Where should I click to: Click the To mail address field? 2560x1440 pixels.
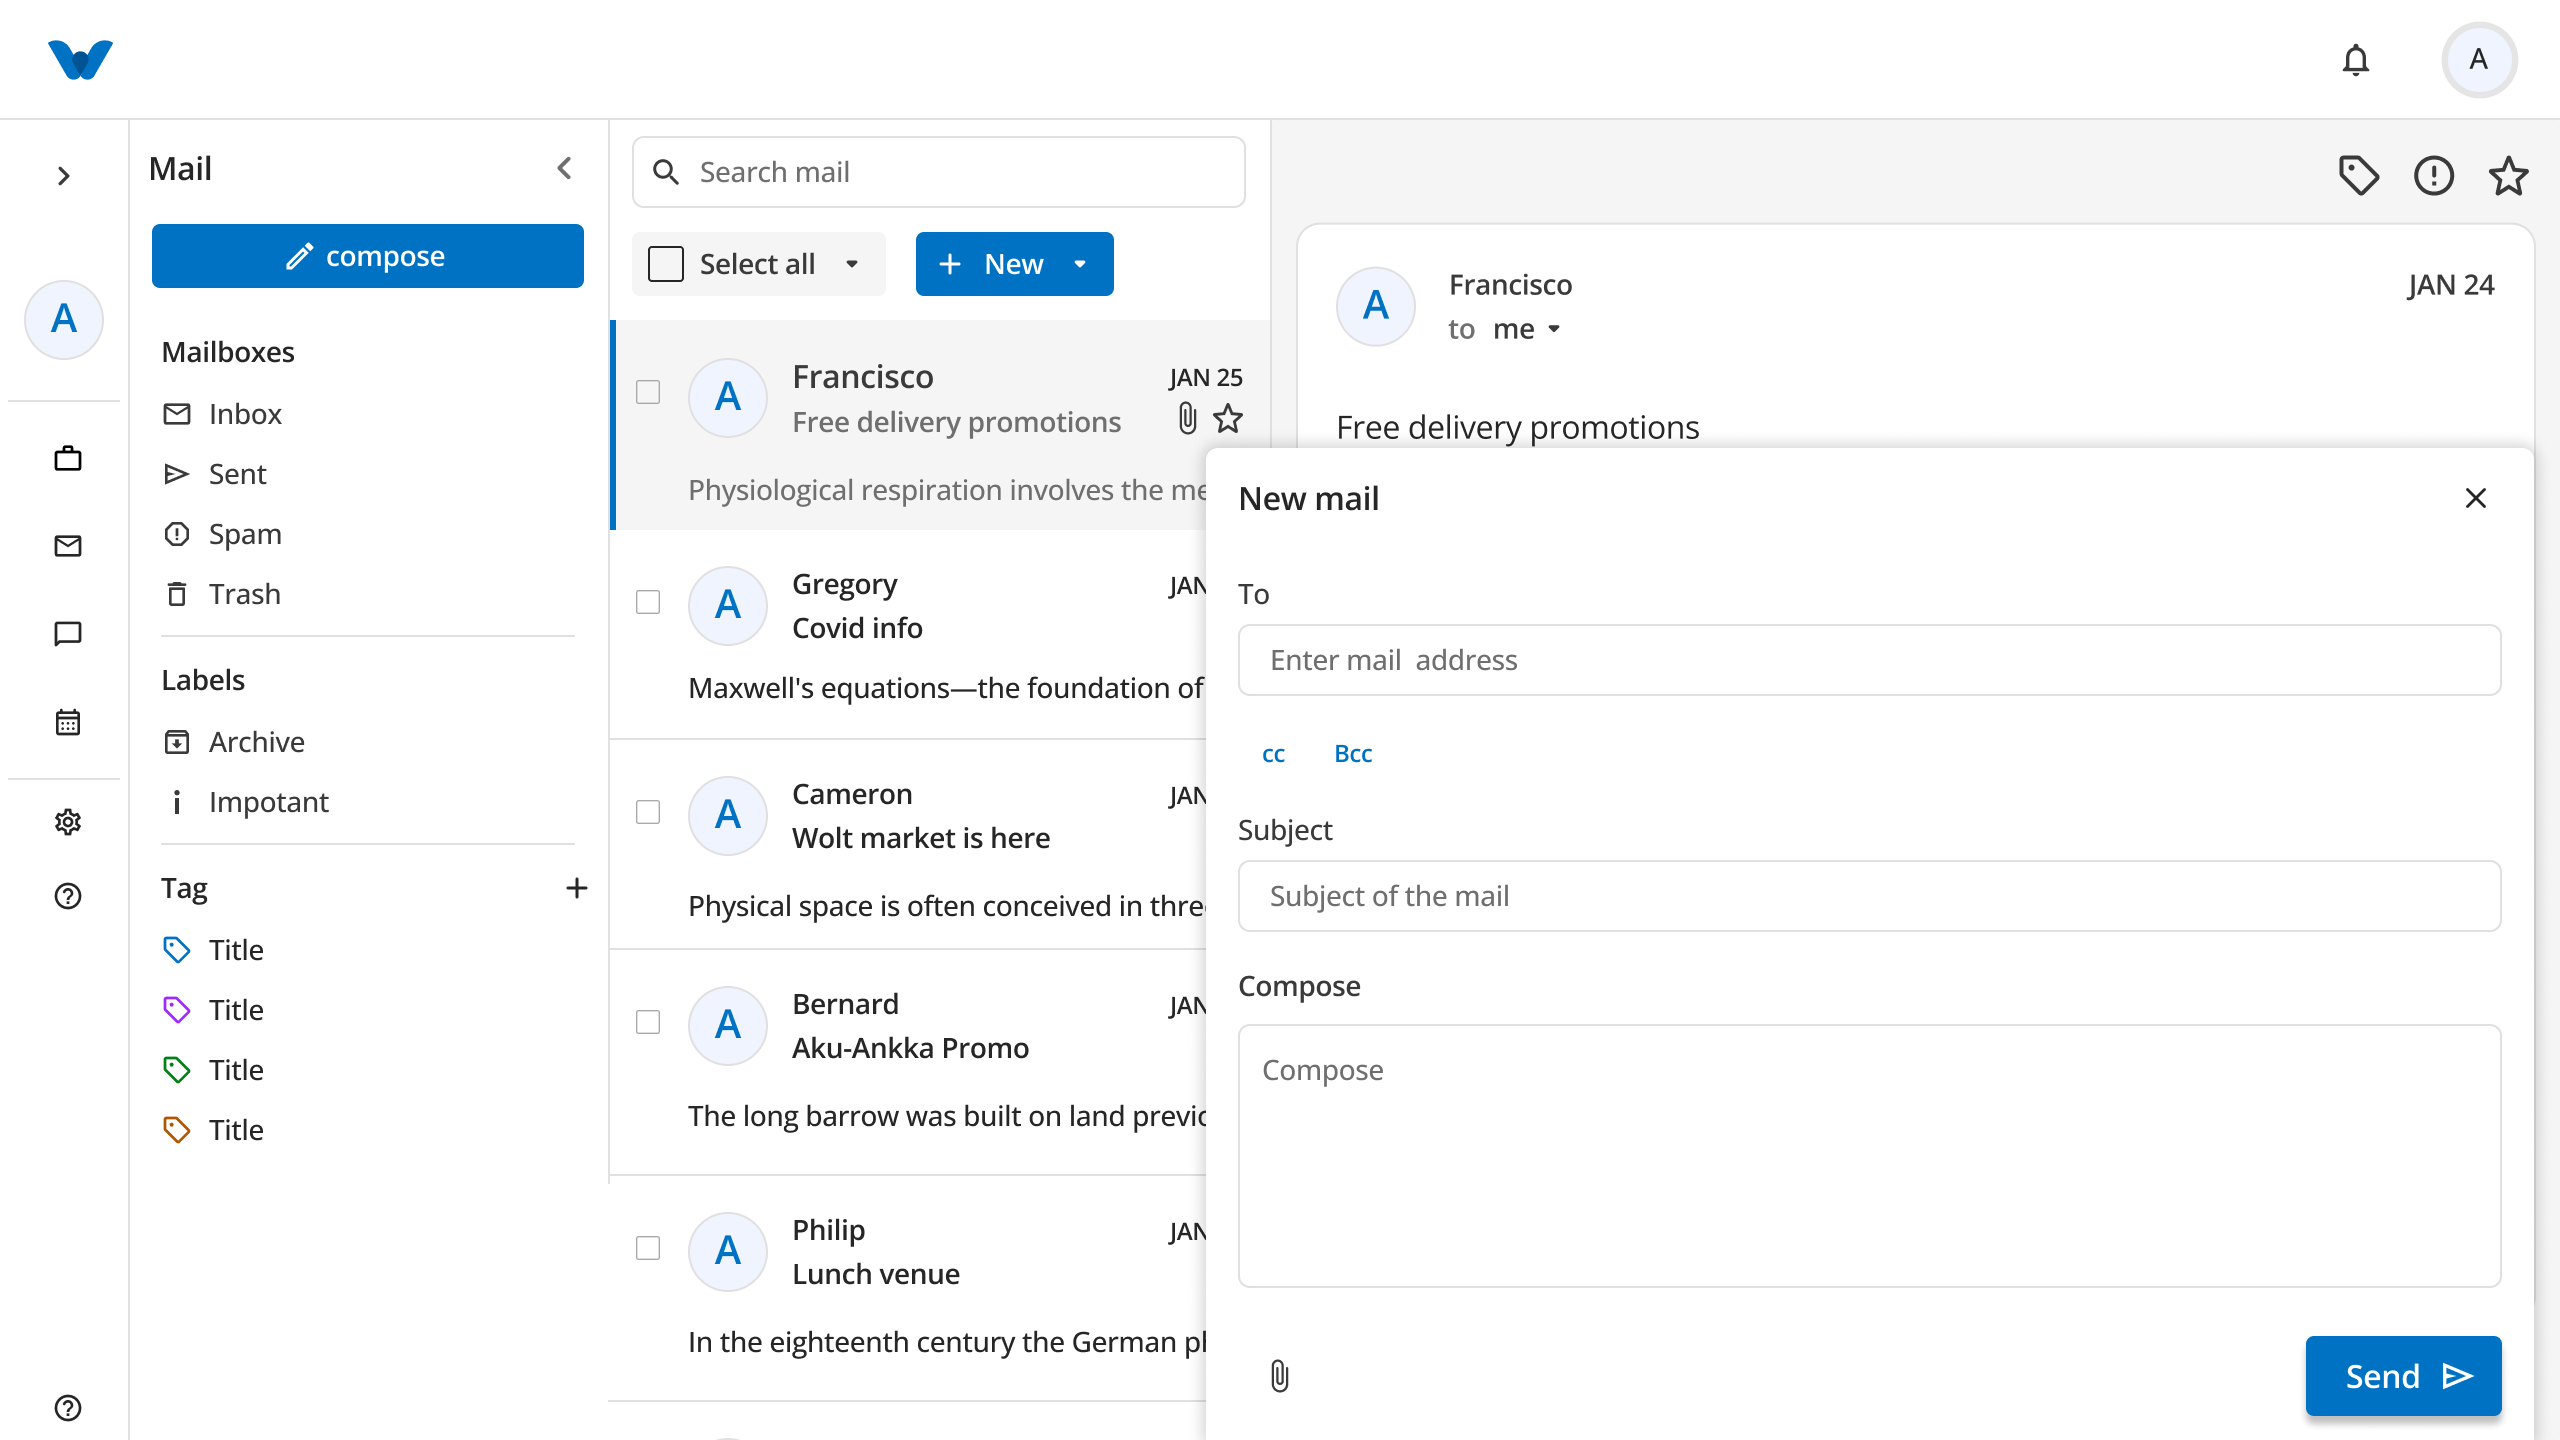click(x=1869, y=660)
